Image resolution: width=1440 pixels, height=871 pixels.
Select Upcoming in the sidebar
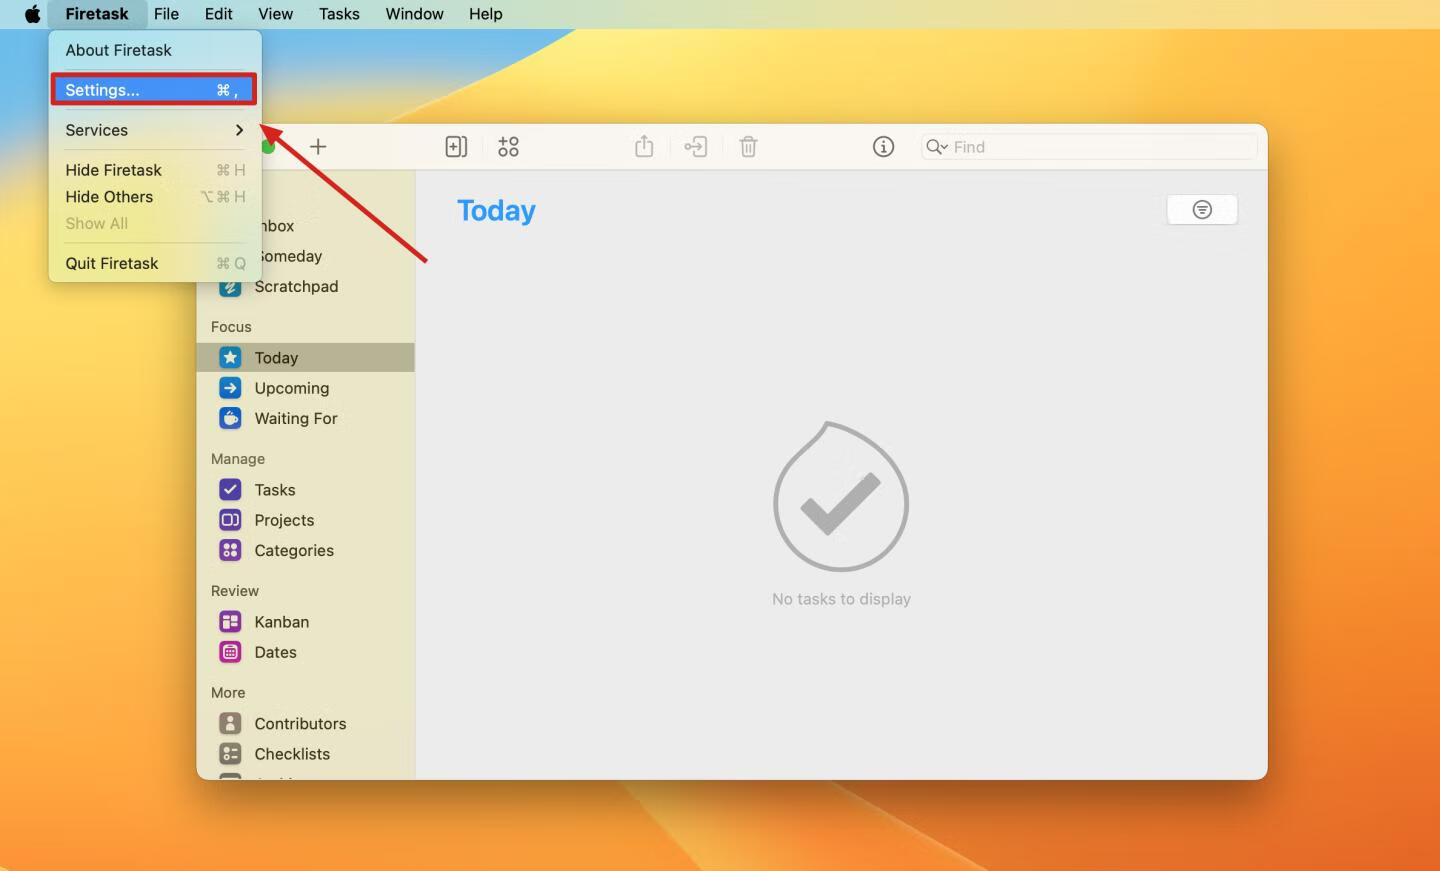click(x=291, y=388)
